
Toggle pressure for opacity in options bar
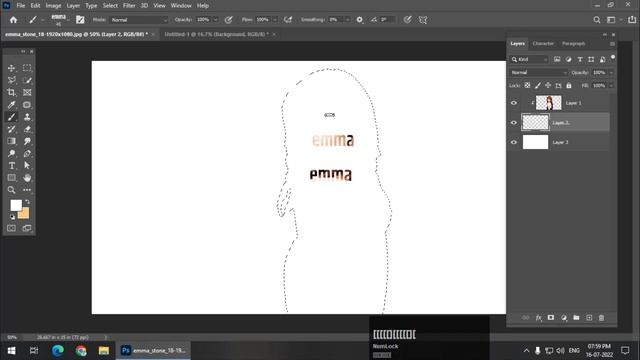pos(229,20)
